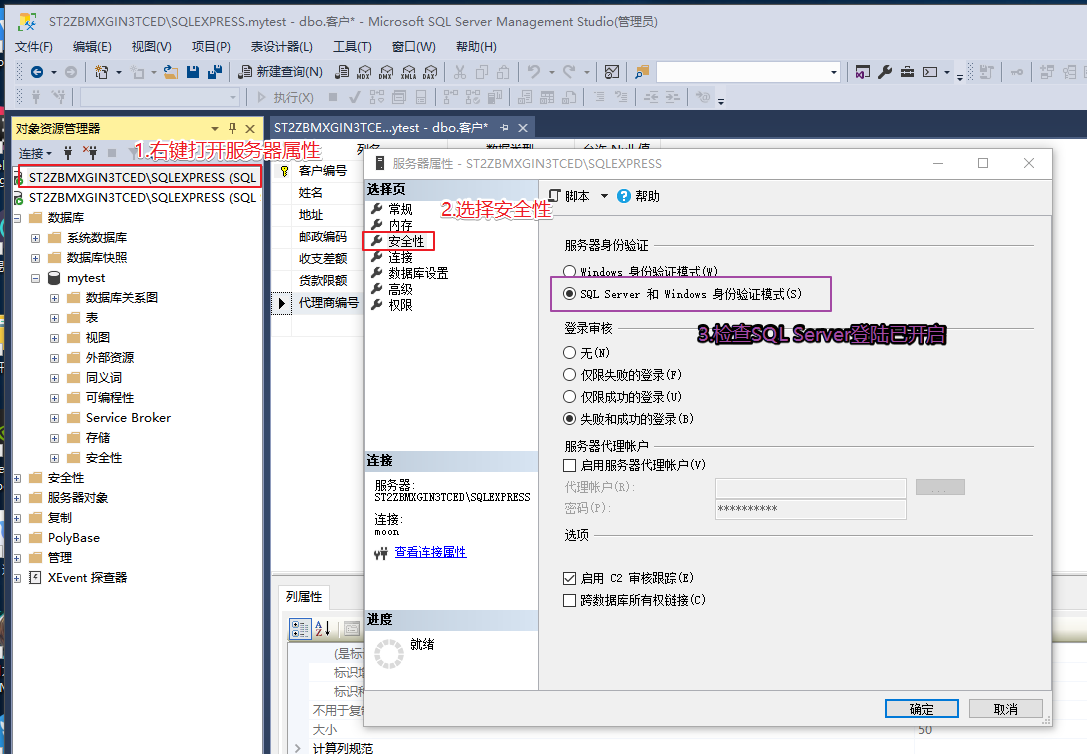Screen dimensions: 1087x754
Task: Click the wrench properties icon in toolbar
Action: click(x=885, y=71)
